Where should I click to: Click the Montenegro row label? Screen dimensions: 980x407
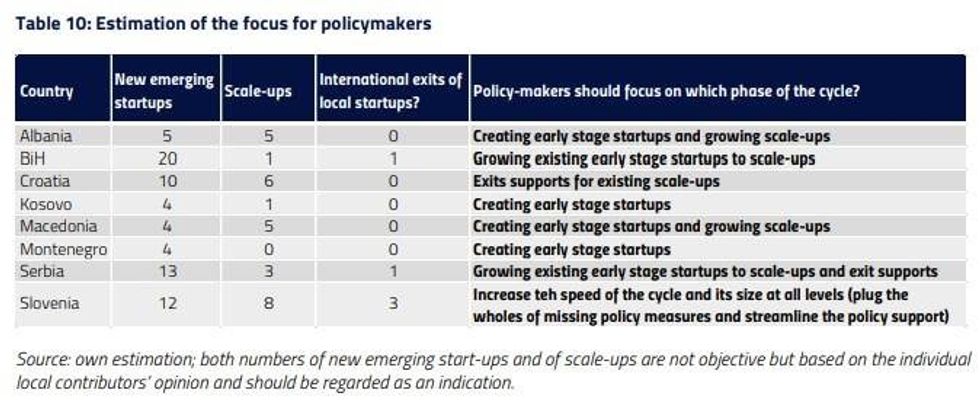click(x=63, y=249)
